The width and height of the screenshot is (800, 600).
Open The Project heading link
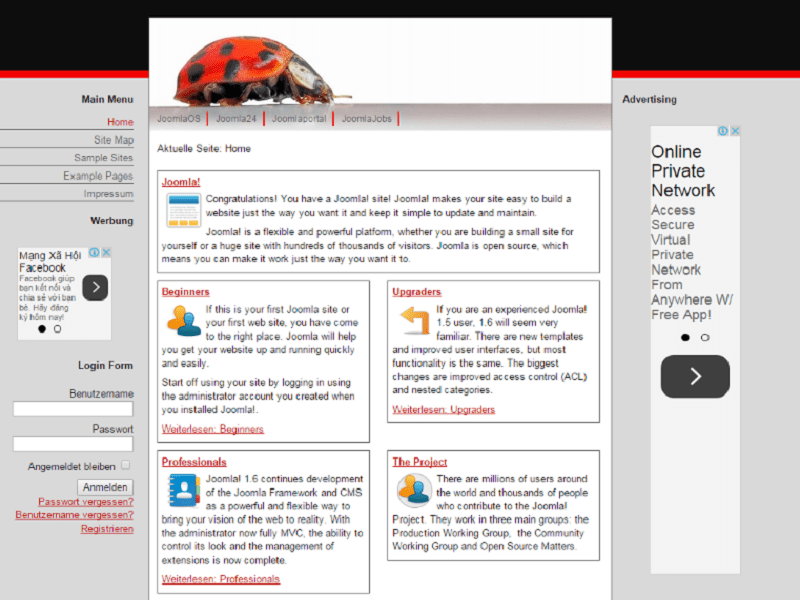pos(419,462)
